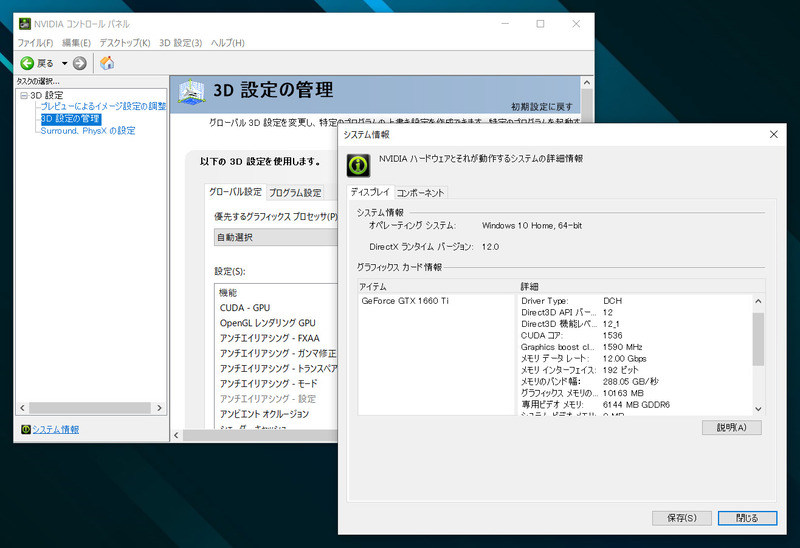Open the デスクトップ(K) menu
Screen dimensions: 800x548
point(124,43)
